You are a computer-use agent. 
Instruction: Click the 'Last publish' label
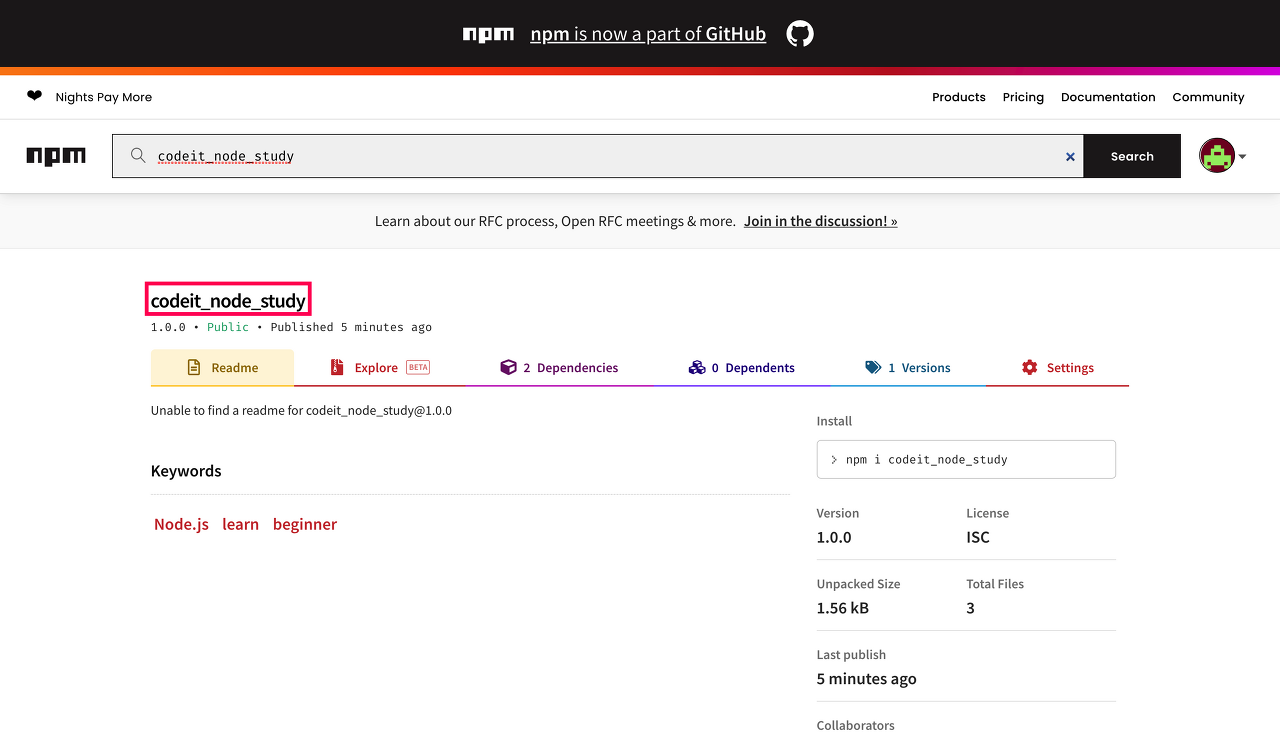(x=851, y=654)
